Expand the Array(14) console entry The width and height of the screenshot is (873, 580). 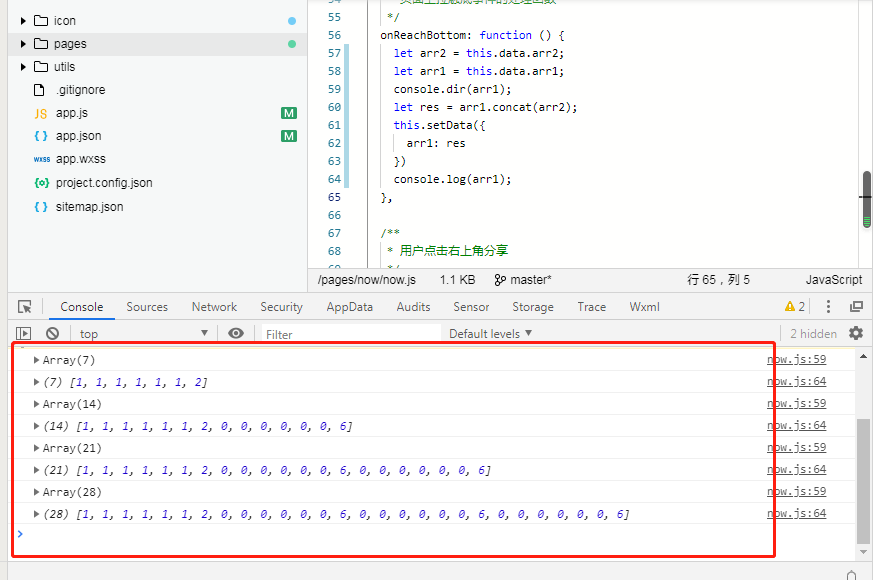36,404
